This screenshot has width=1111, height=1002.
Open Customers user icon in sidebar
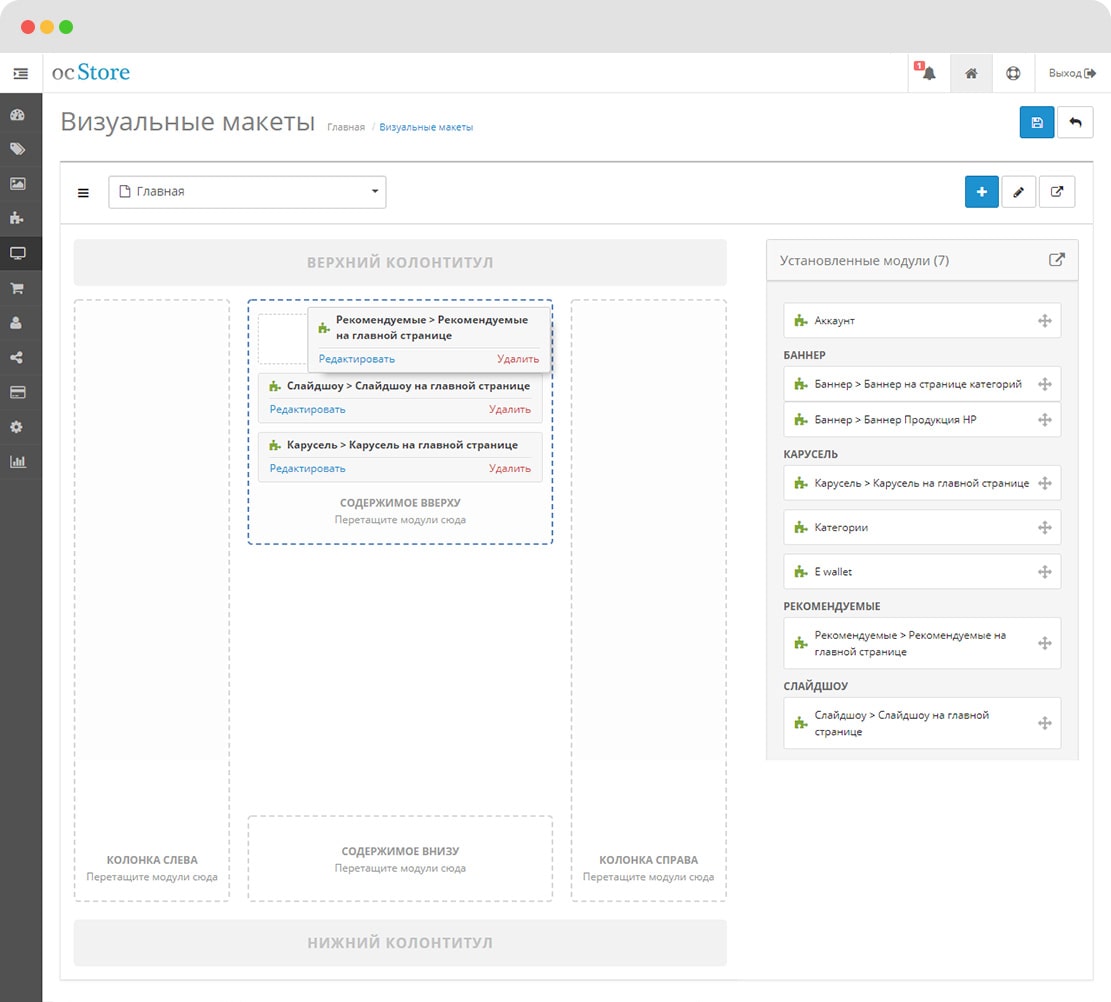pos(18,322)
